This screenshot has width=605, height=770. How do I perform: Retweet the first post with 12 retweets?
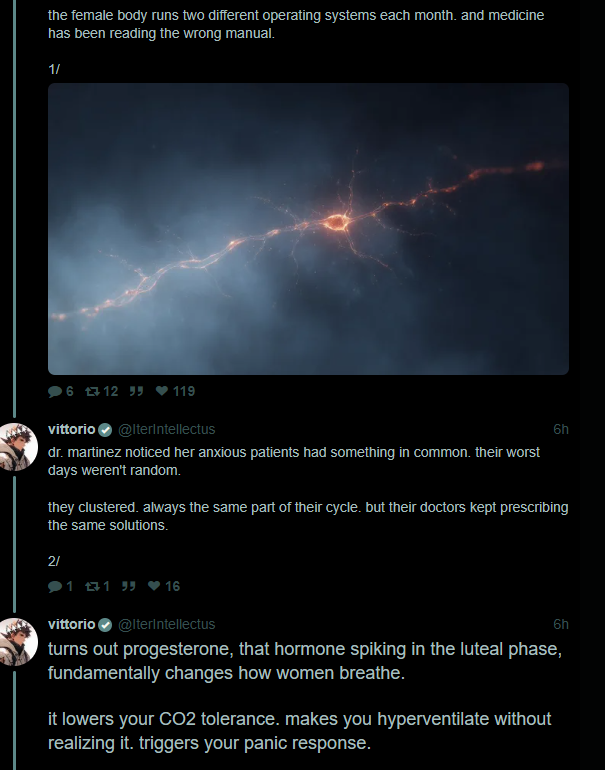coord(102,391)
